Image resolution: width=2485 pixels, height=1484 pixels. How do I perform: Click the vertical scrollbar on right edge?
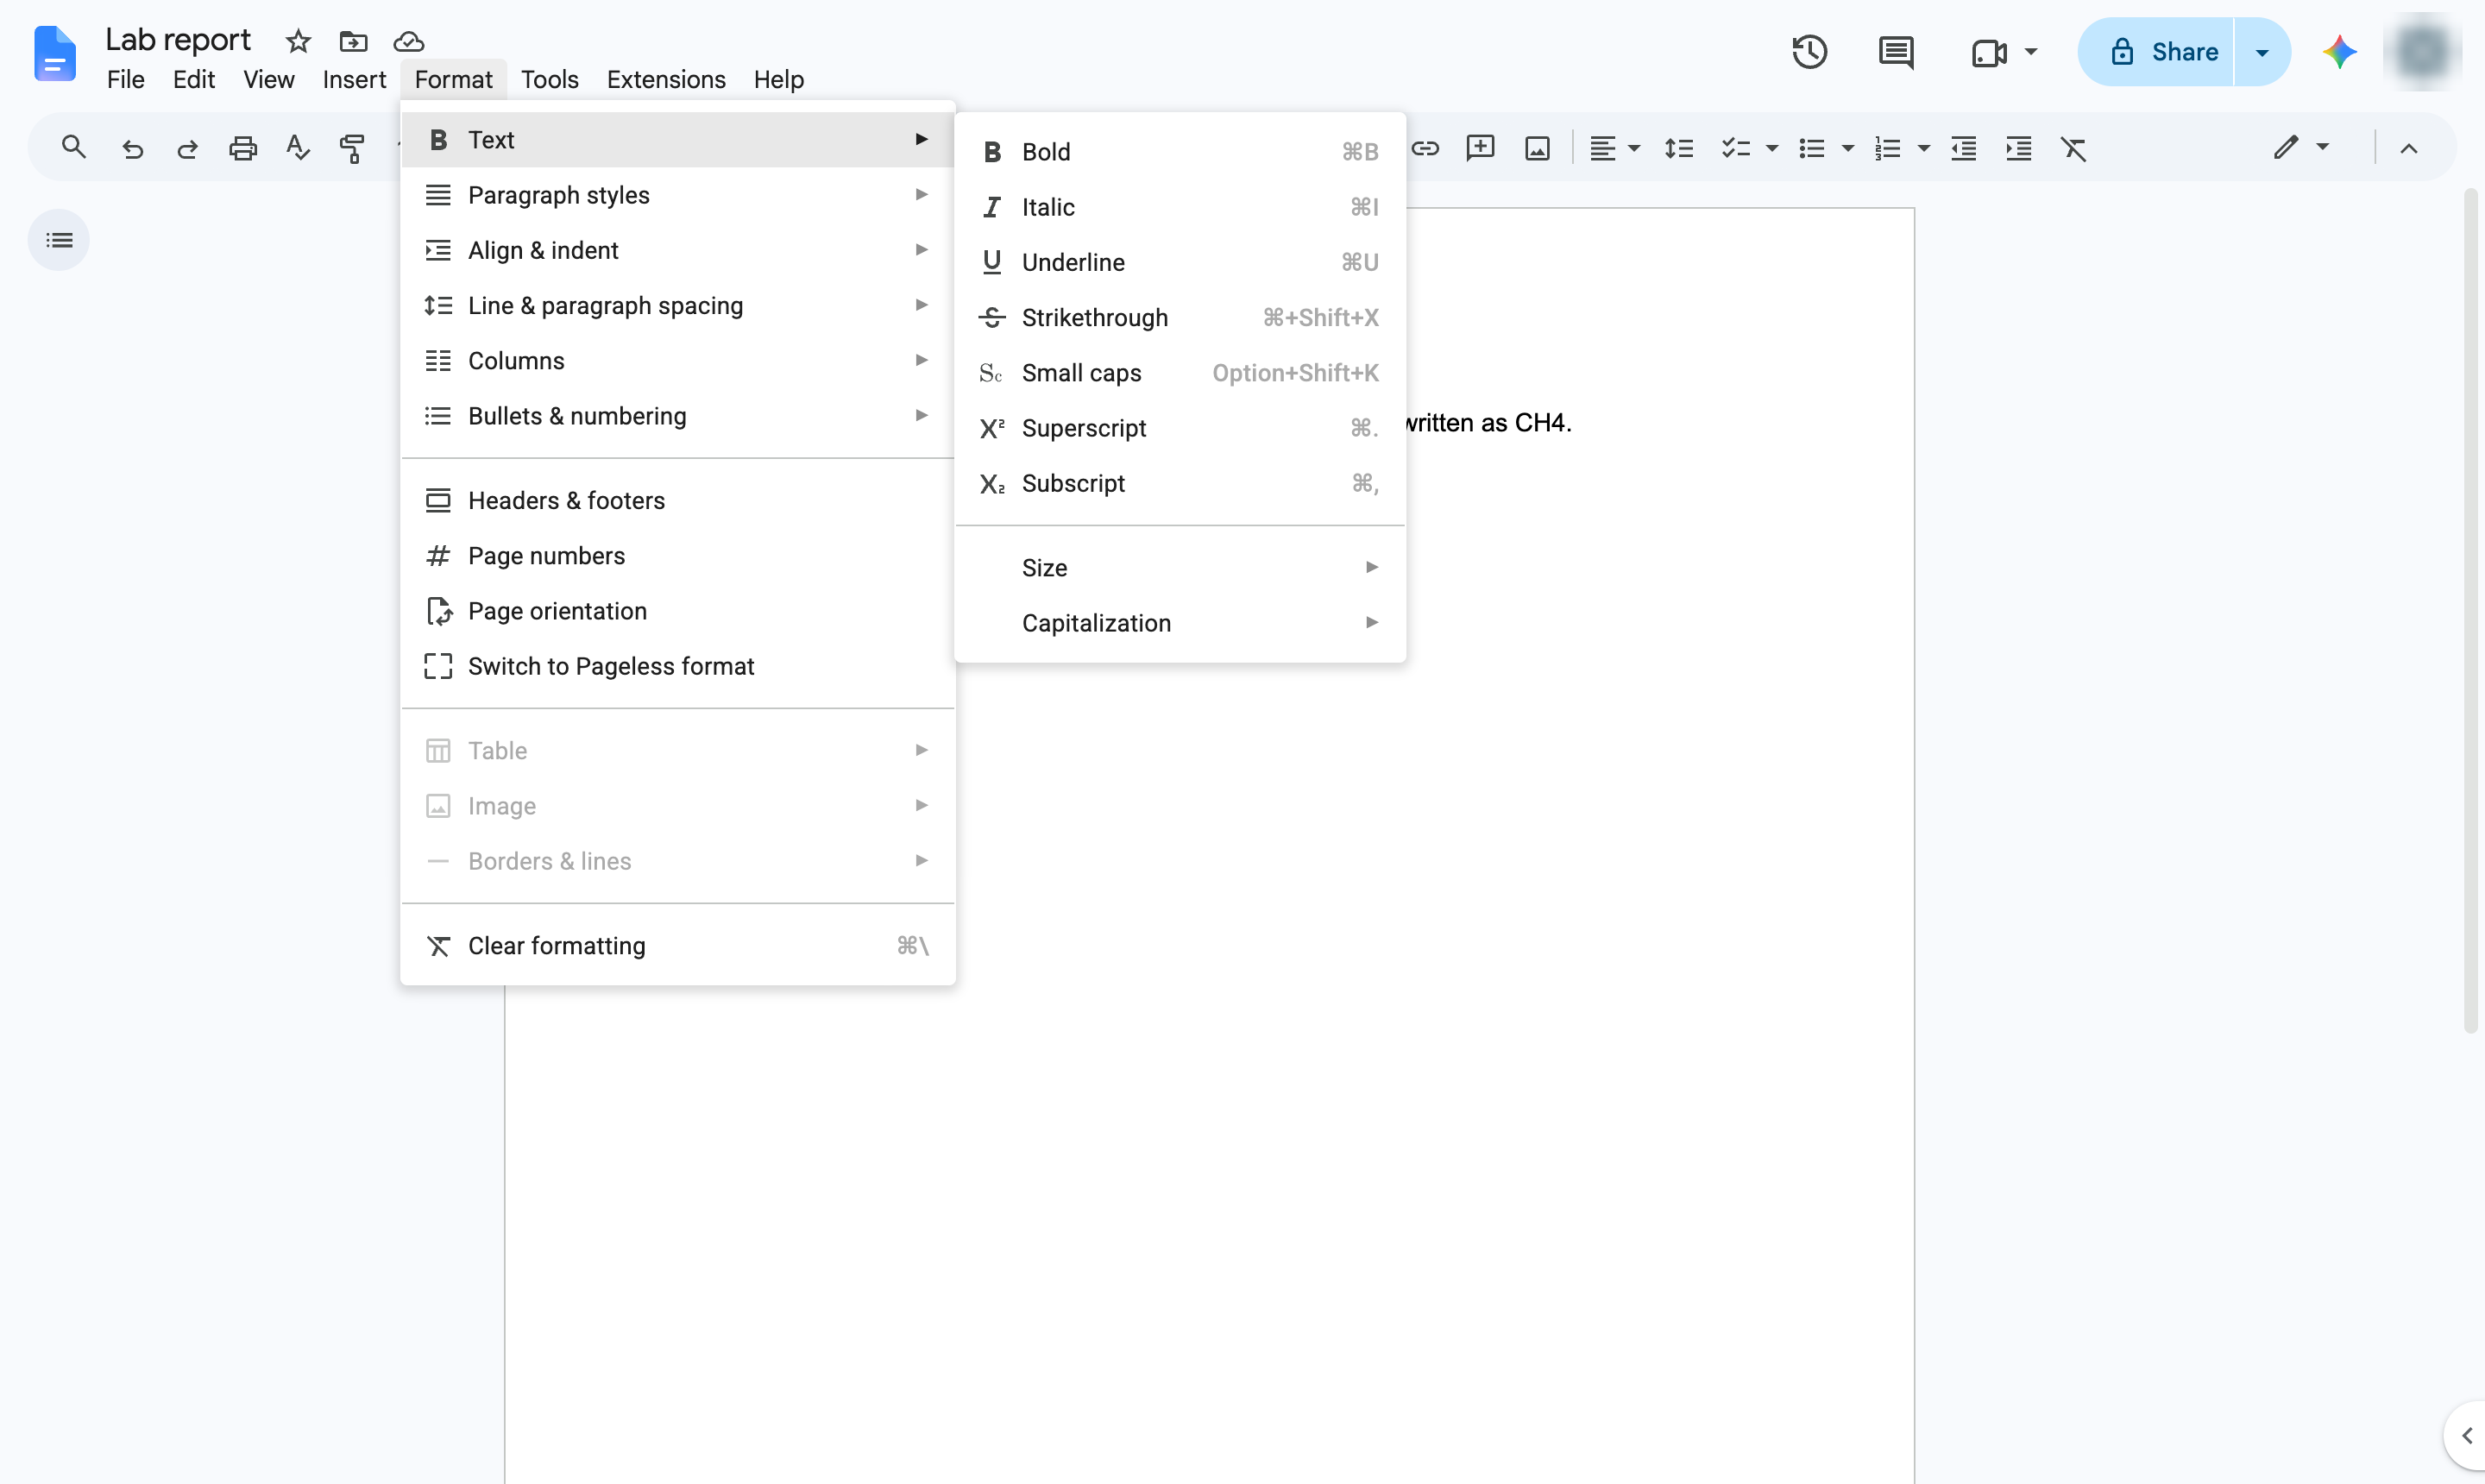pos(2470,610)
